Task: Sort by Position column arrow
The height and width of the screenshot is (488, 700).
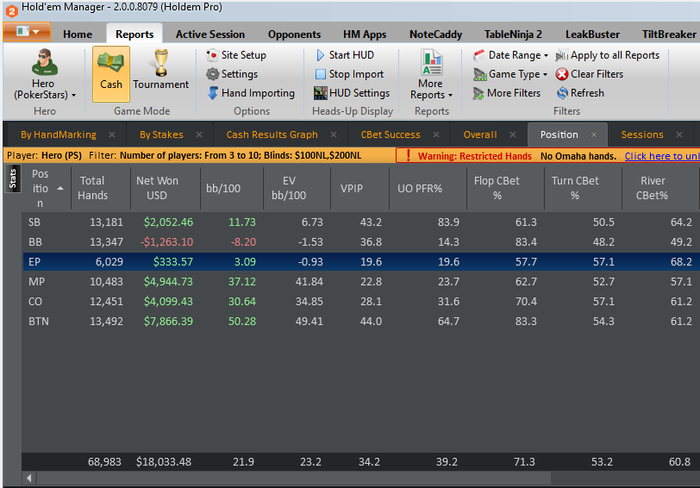Action: click(x=60, y=188)
